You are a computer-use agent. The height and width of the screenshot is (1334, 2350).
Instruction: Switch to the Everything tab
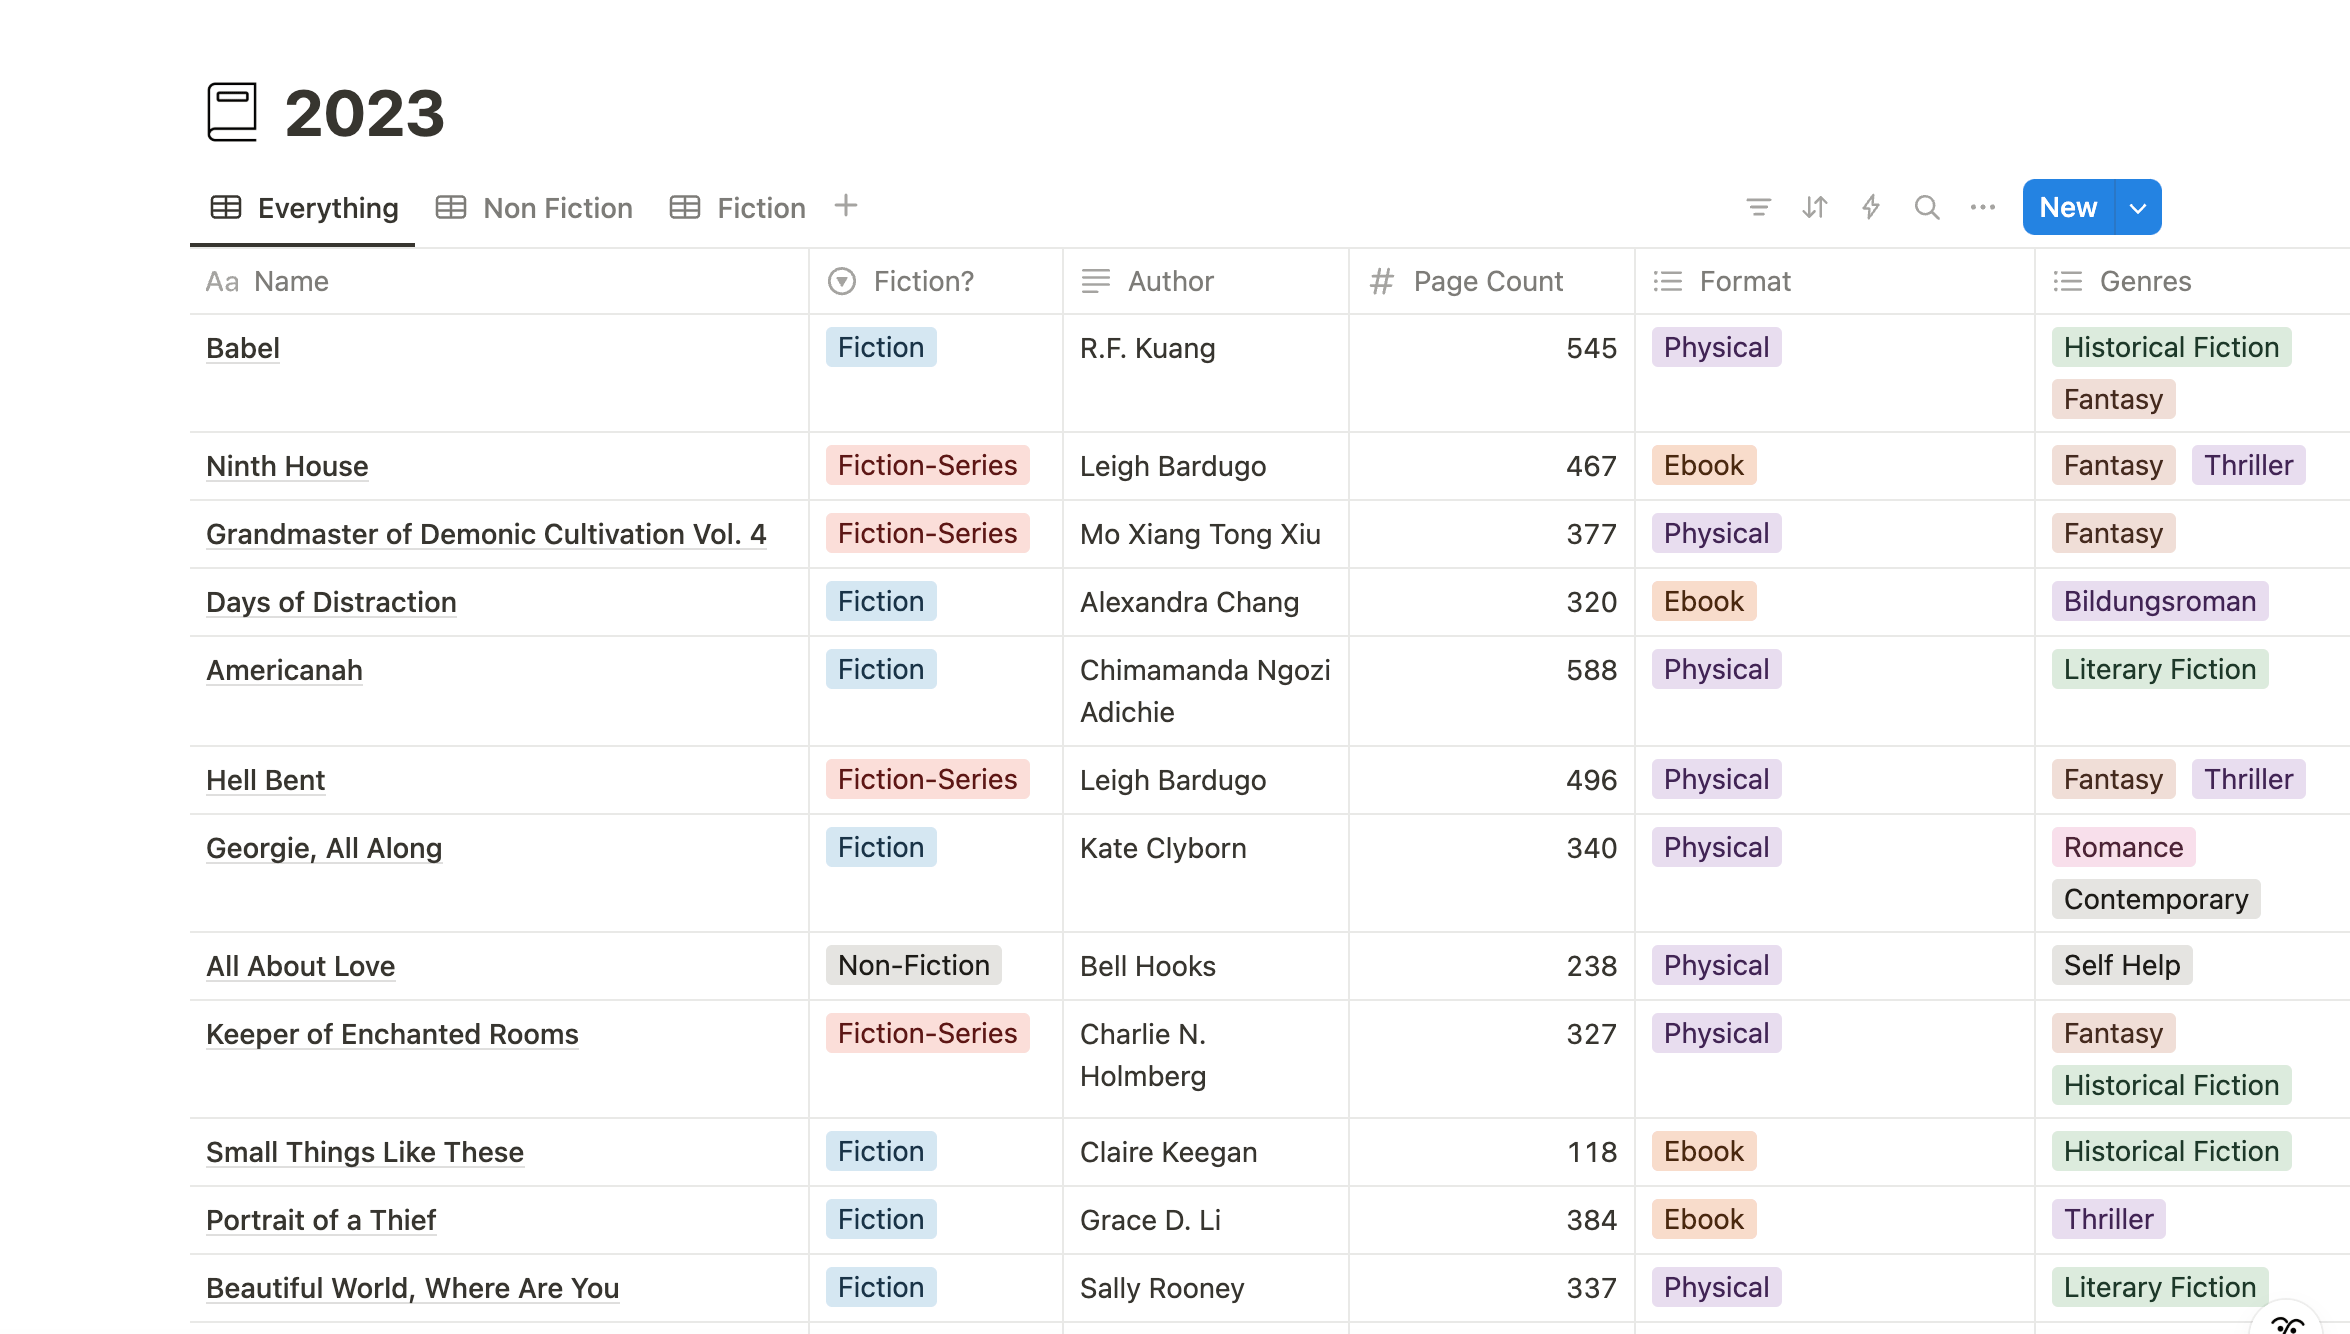pyautogui.click(x=304, y=208)
